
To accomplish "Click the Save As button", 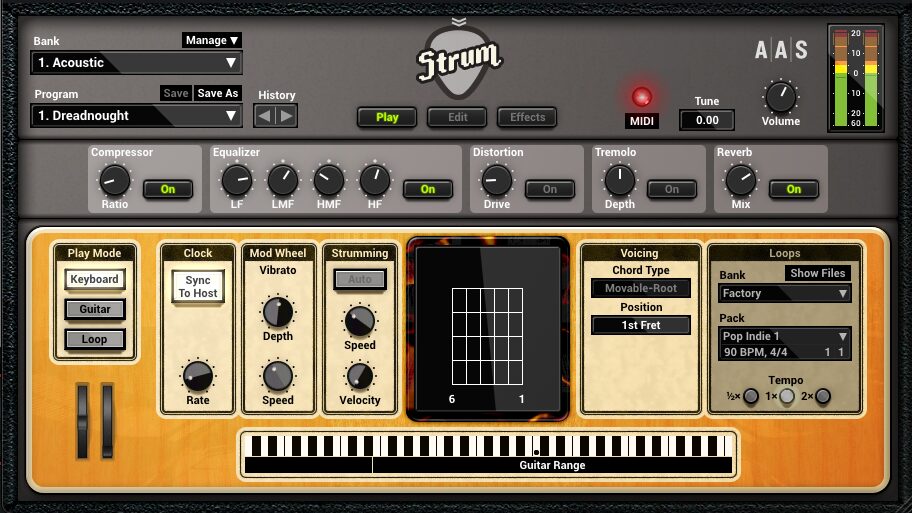I will 218,93.
